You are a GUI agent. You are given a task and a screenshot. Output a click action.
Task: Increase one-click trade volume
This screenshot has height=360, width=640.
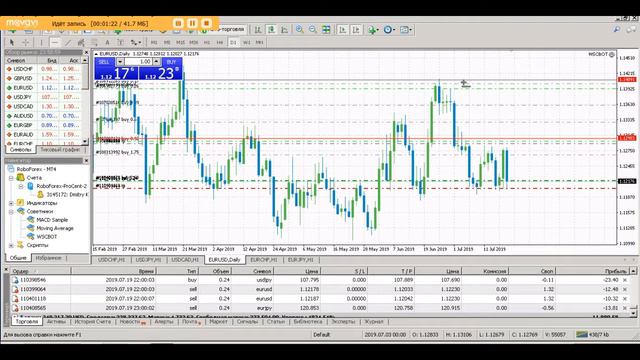click(157, 62)
